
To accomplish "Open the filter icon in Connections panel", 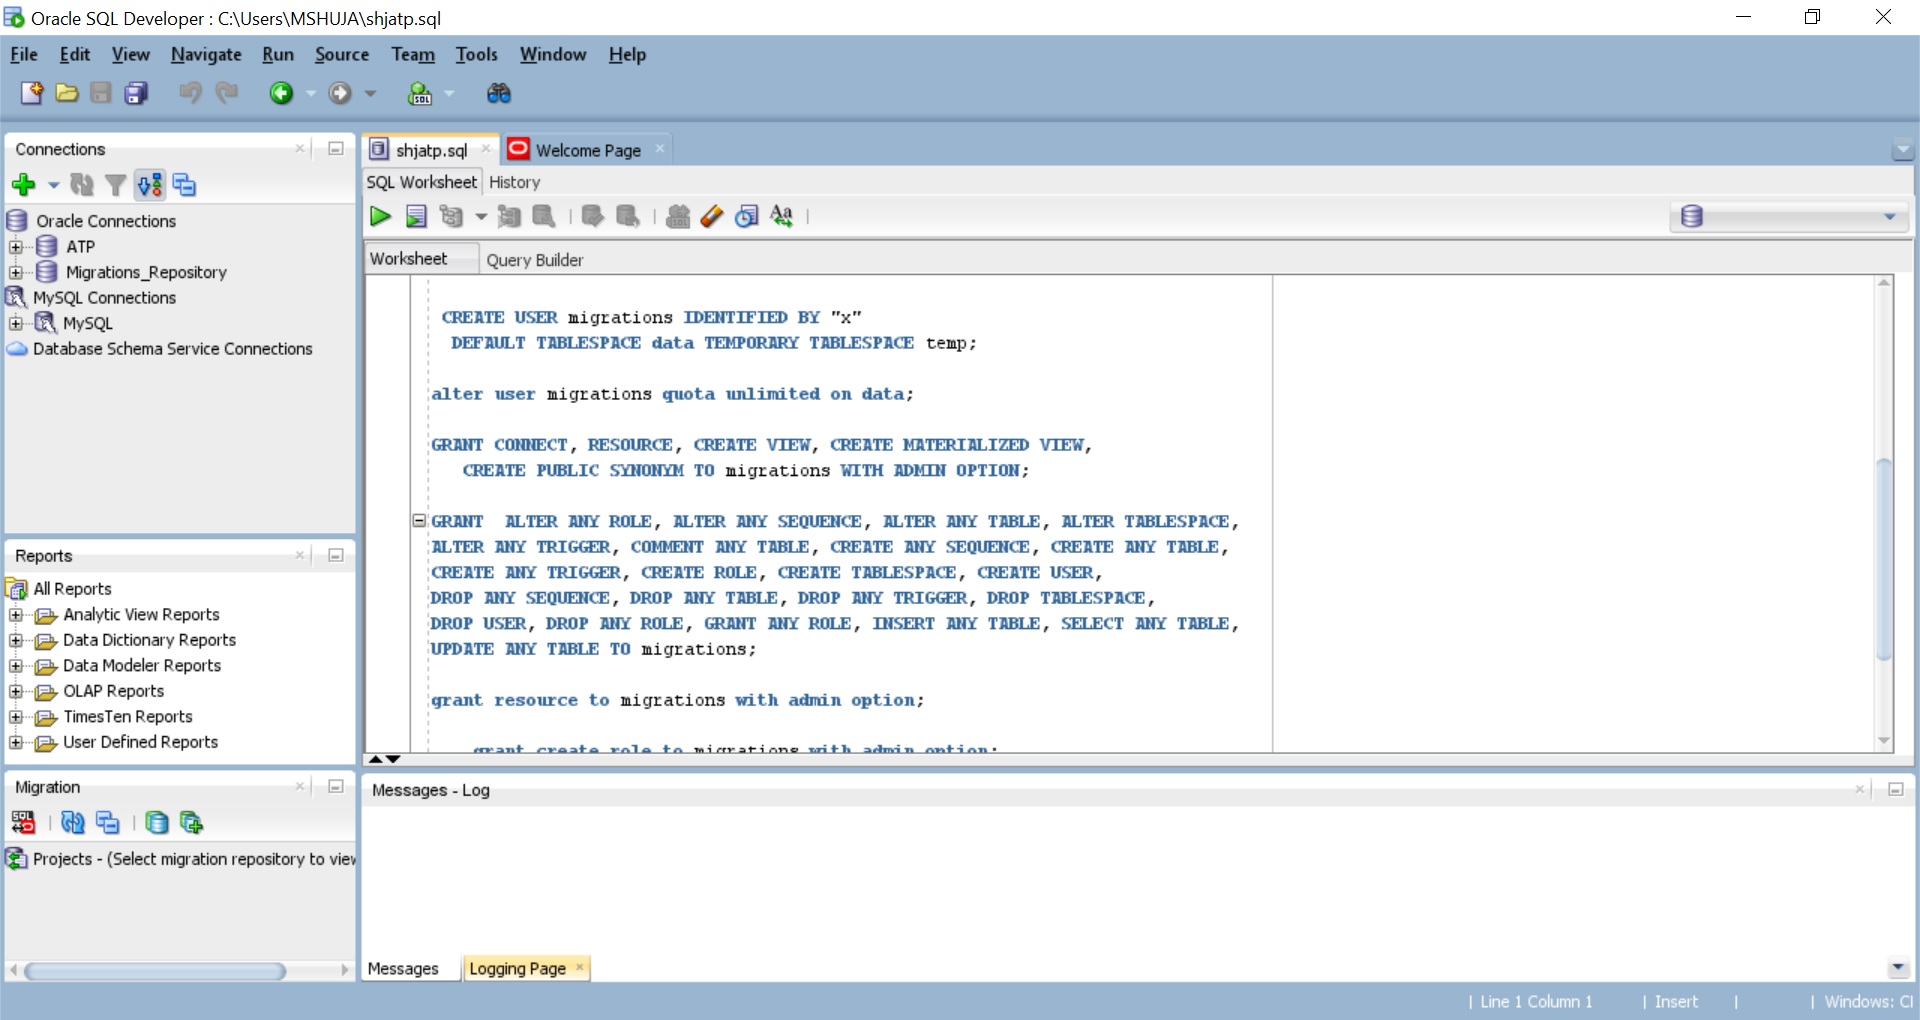I will 115,185.
